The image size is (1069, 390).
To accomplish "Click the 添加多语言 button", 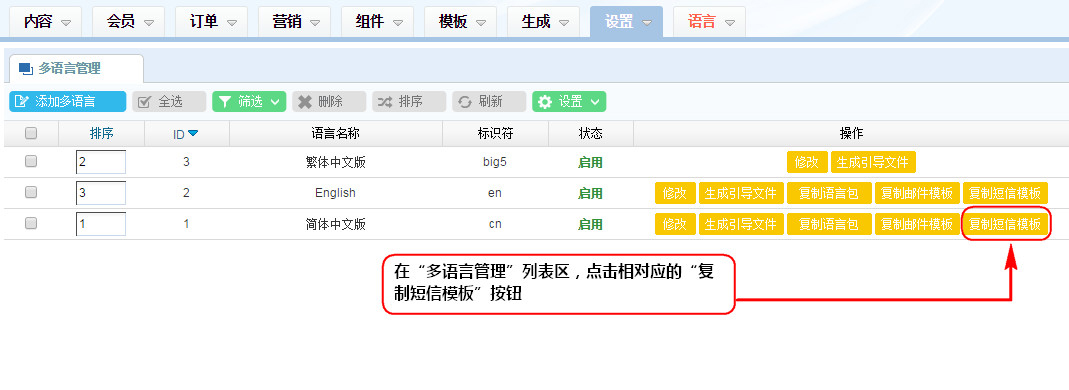I will (x=67, y=102).
